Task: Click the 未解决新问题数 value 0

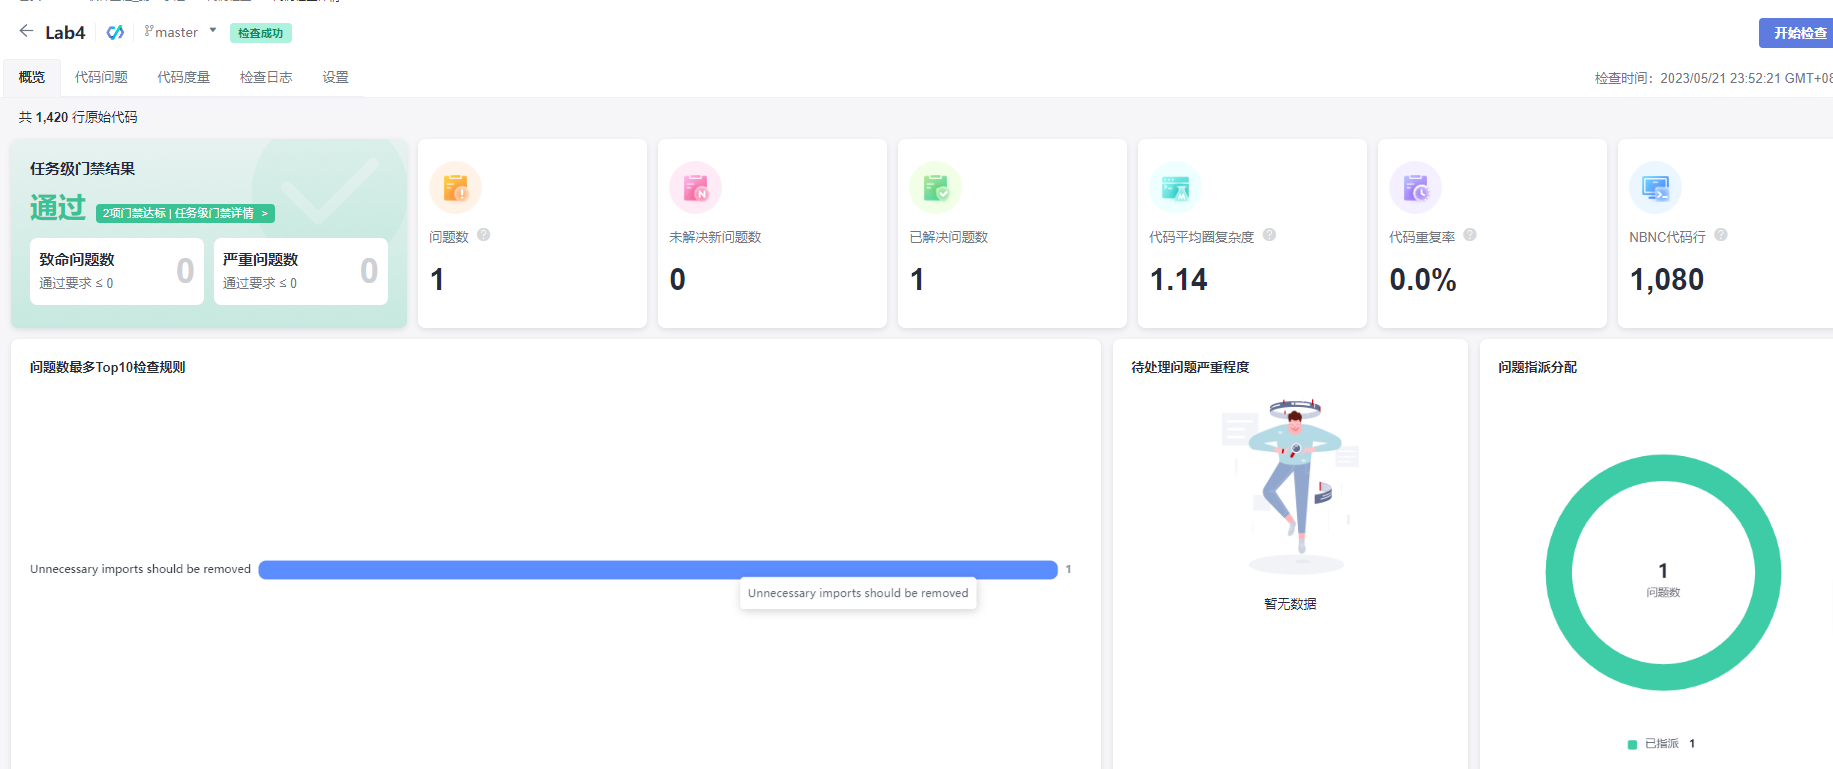Action: [678, 280]
